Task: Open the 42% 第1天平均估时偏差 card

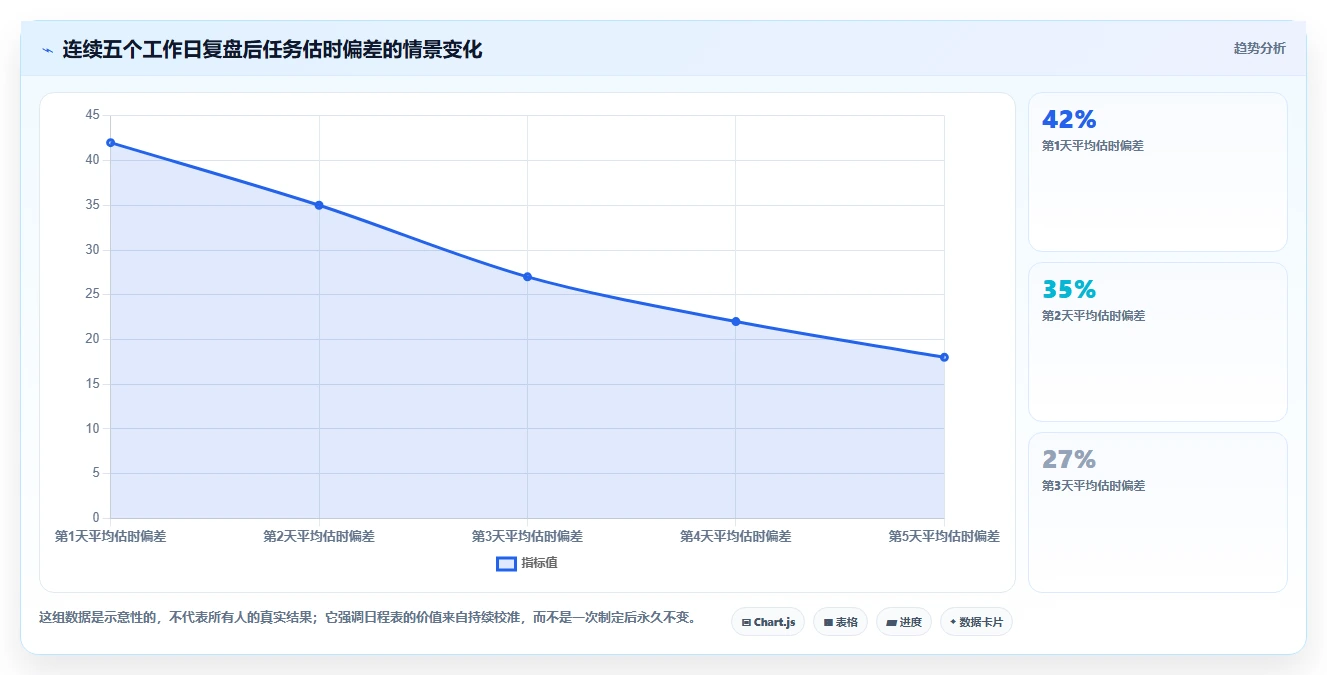Action: (x=1157, y=172)
